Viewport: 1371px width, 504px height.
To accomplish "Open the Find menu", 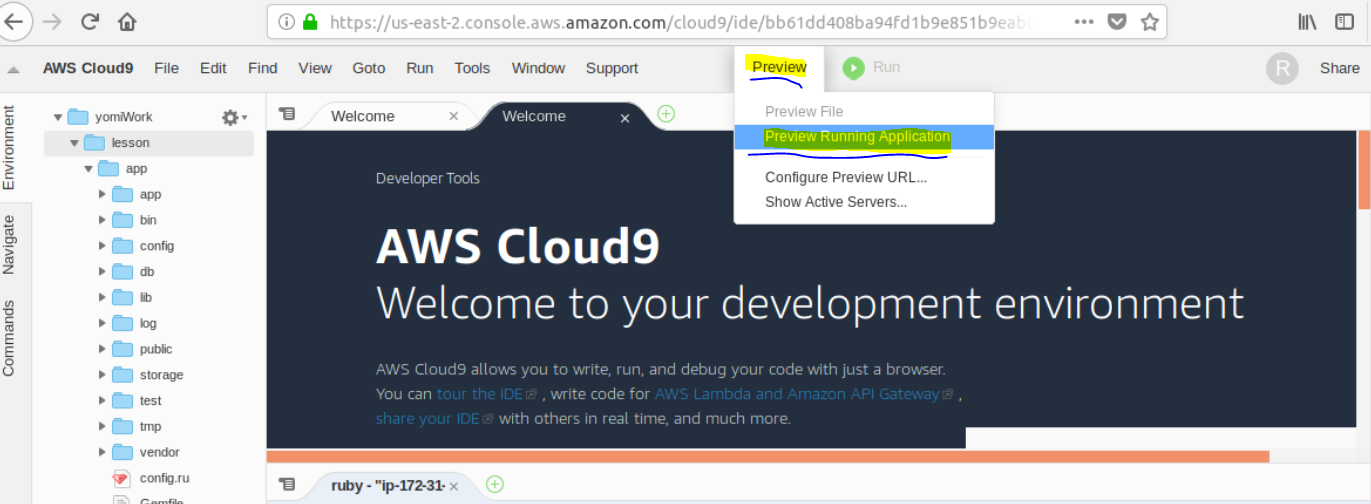I will pyautogui.click(x=262, y=68).
